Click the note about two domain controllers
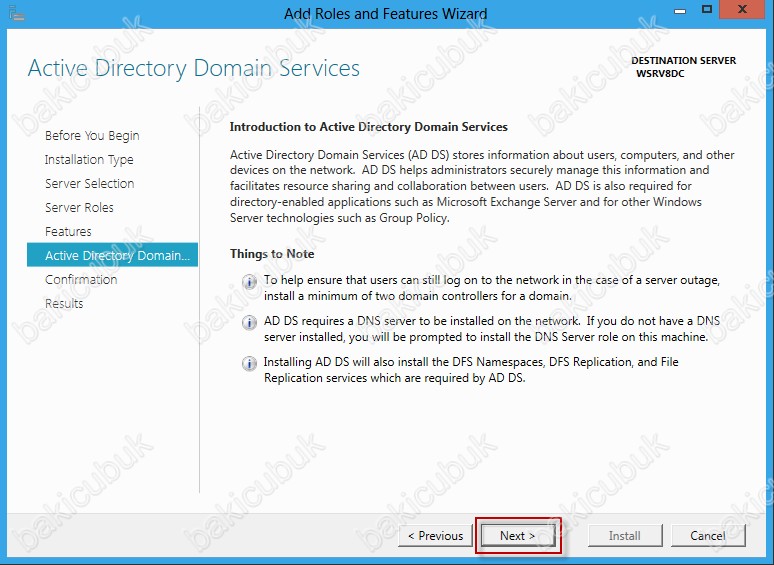Viewport: 774px width, 565px height. [x=492, y=288]
